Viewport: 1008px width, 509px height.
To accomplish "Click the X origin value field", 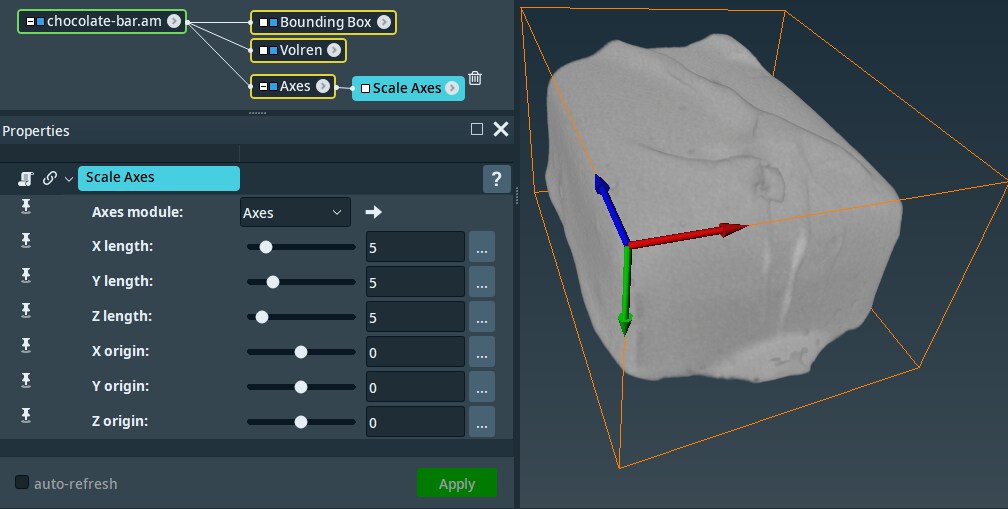I will pos(415,352).
